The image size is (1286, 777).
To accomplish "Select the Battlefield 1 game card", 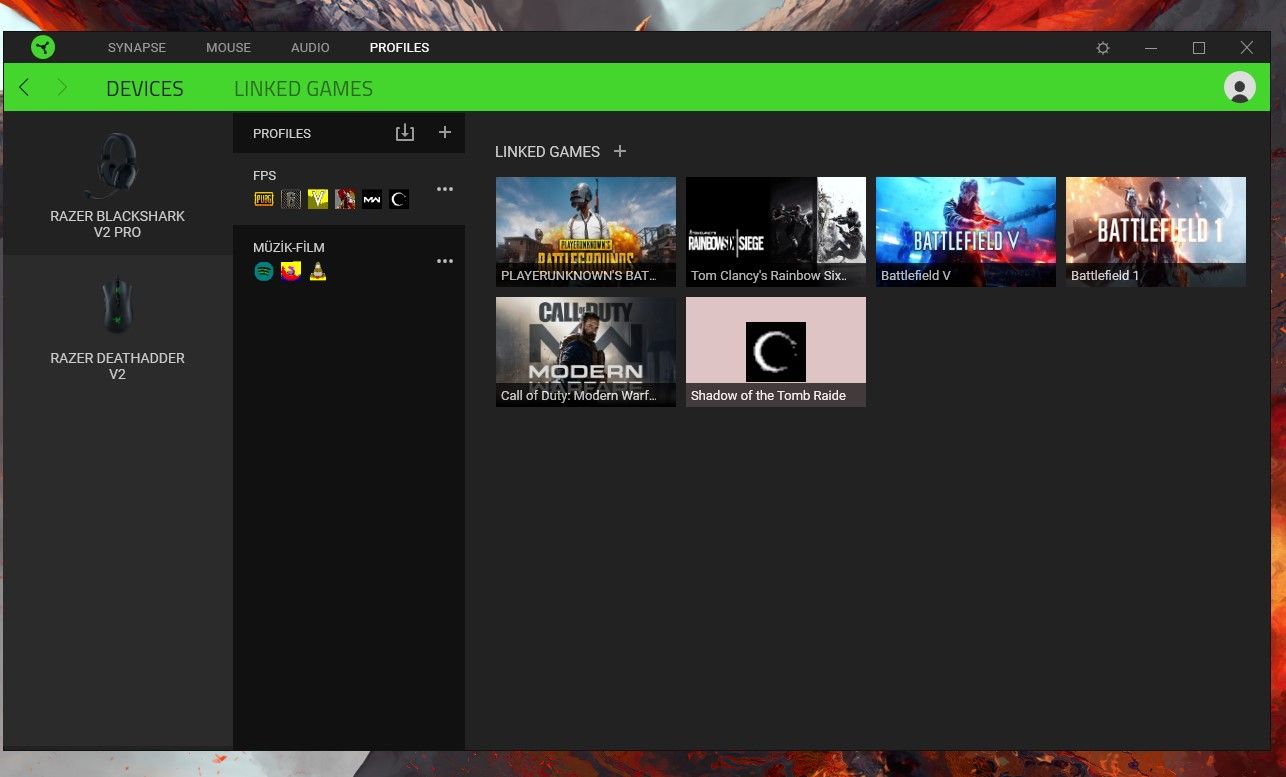I will pos(1156,232).
